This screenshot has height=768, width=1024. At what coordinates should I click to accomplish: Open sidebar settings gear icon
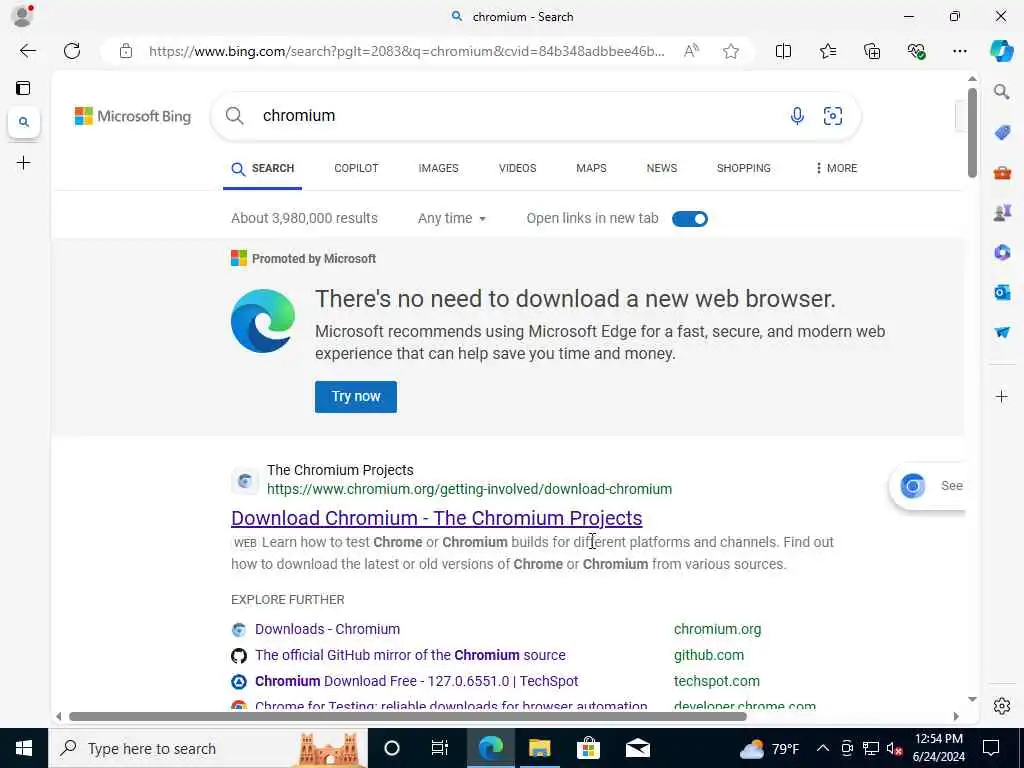click(1002, 706)
